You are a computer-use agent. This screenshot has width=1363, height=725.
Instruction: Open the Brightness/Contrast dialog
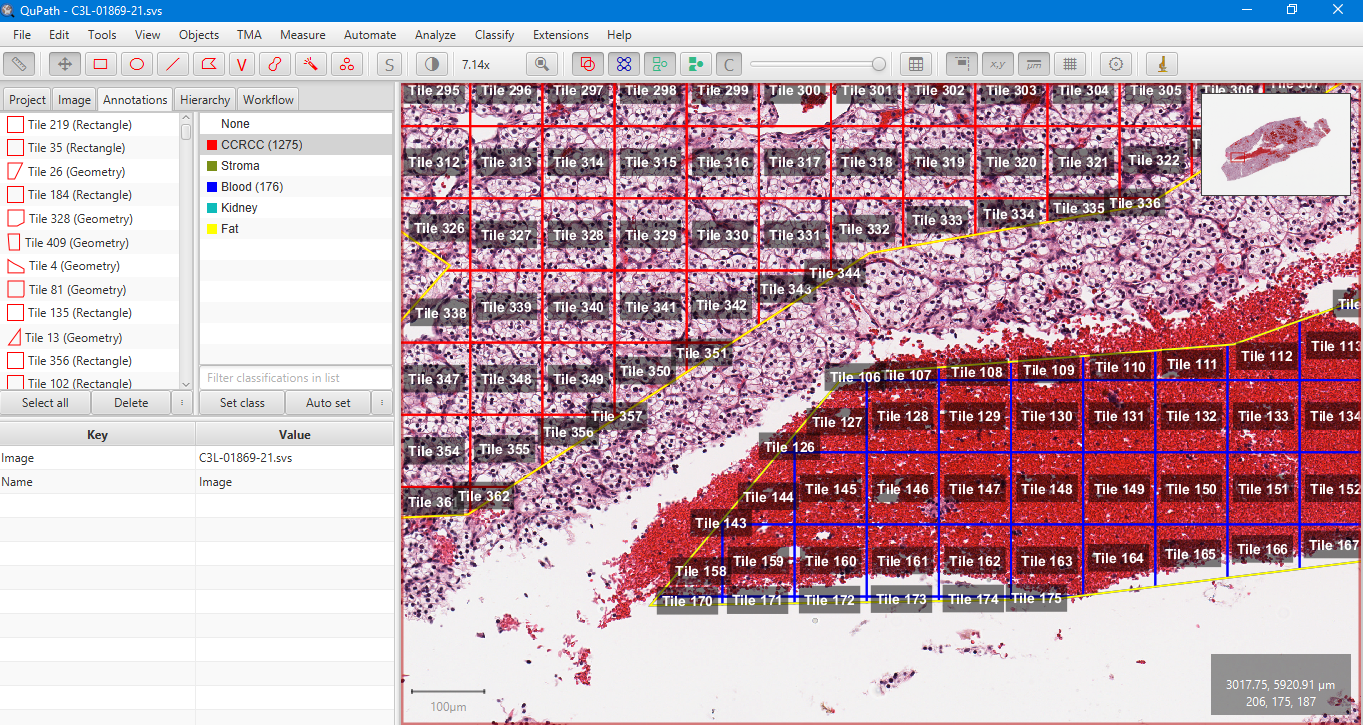coord(430,63)
